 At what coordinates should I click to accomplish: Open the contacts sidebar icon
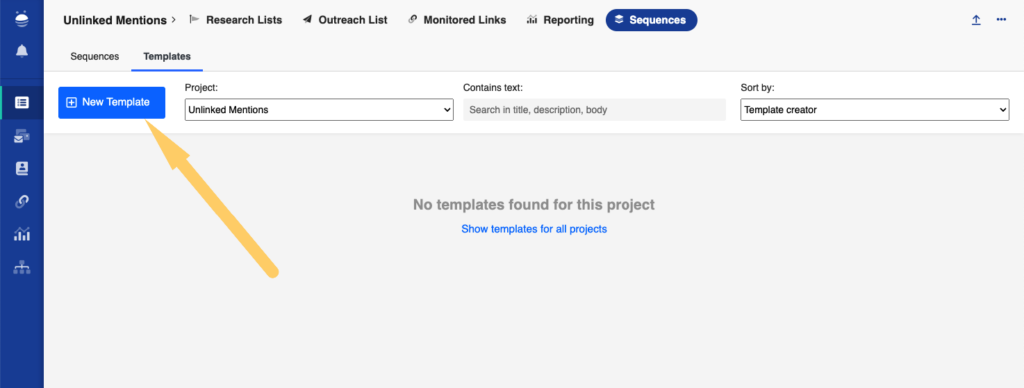(22, 169)
